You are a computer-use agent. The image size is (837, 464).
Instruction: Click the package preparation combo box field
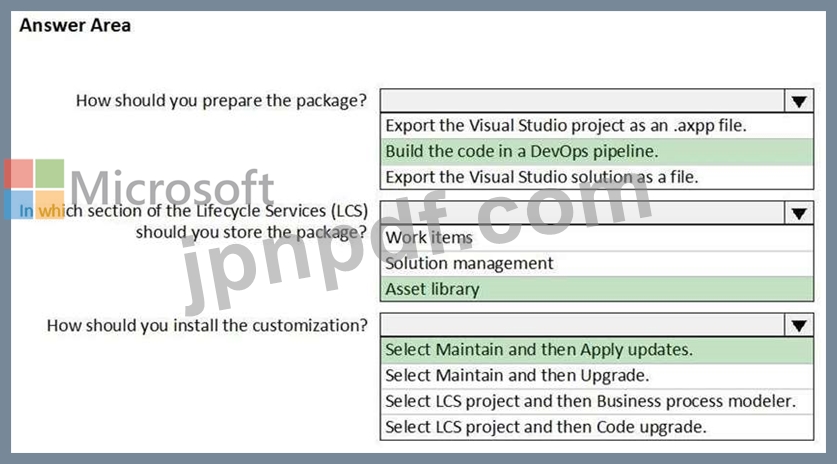[582, 101]
